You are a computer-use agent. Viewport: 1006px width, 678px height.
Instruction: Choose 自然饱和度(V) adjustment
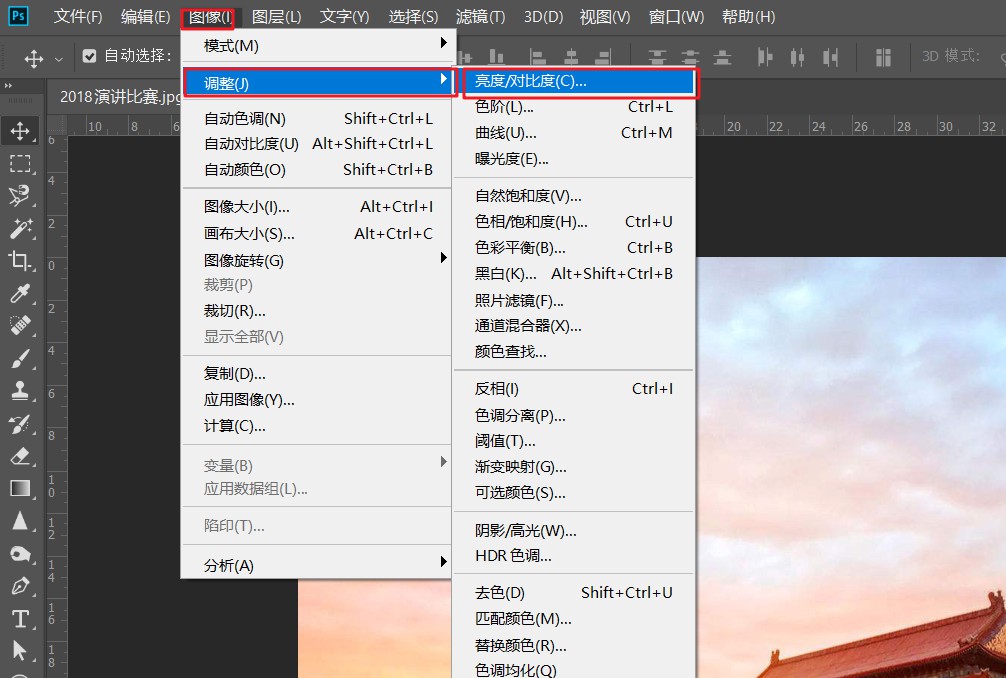pos(574,196)
